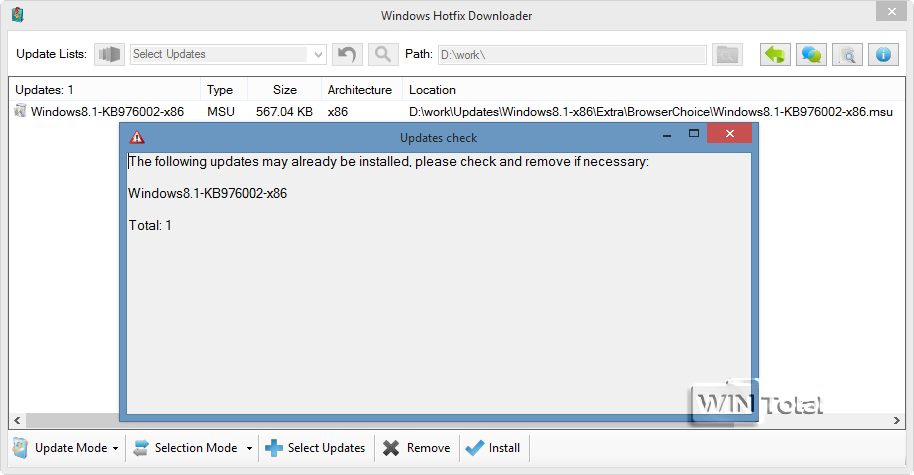Click the D:\work\Updates location path cell

click(651, 111)
